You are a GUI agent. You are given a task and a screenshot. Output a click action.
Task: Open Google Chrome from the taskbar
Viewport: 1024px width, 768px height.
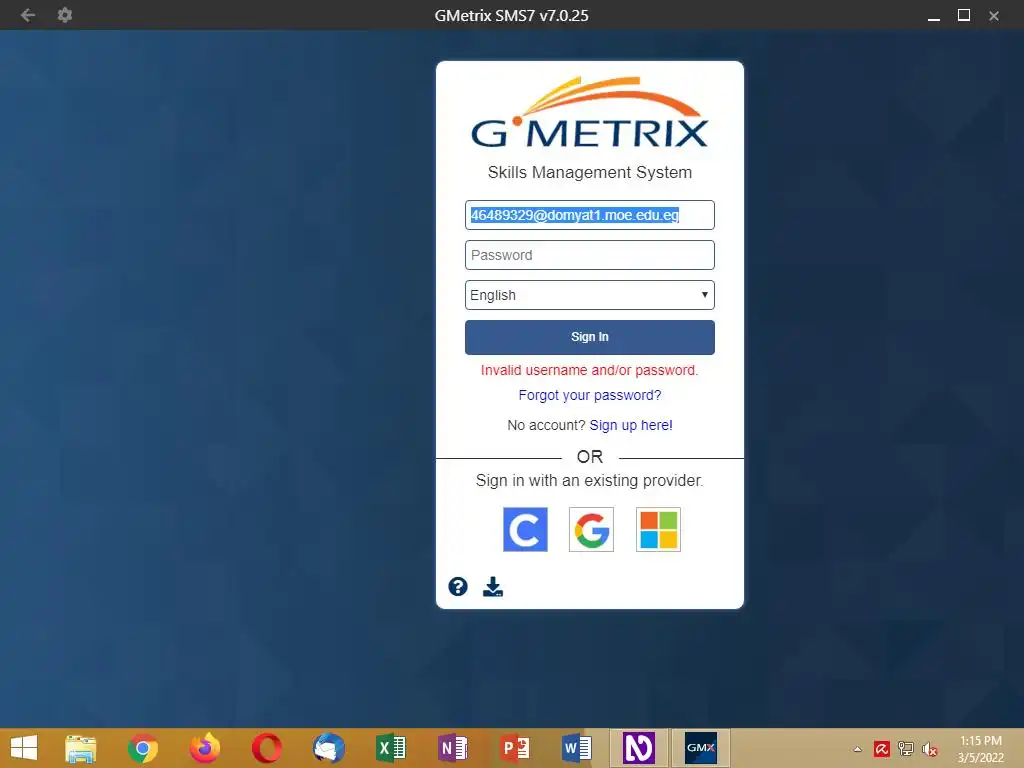[142, 748]
